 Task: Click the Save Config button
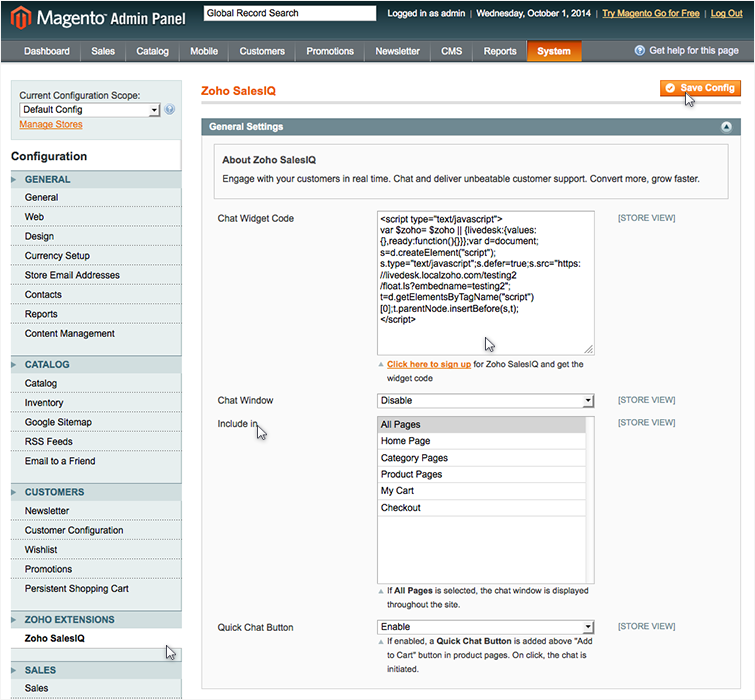pos(700,88)
